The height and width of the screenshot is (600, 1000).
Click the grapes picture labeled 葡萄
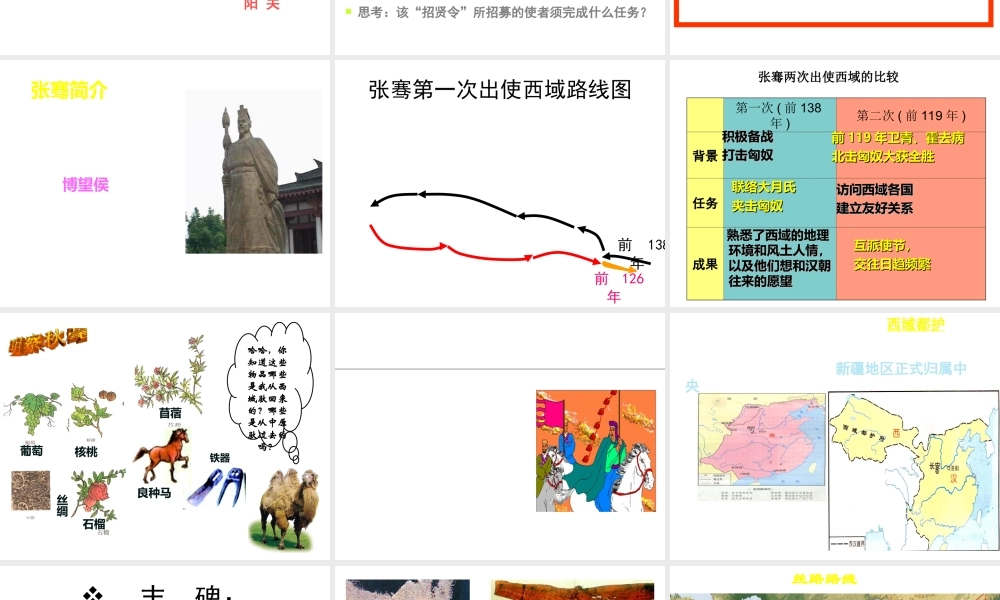click(x=32, y=414)
